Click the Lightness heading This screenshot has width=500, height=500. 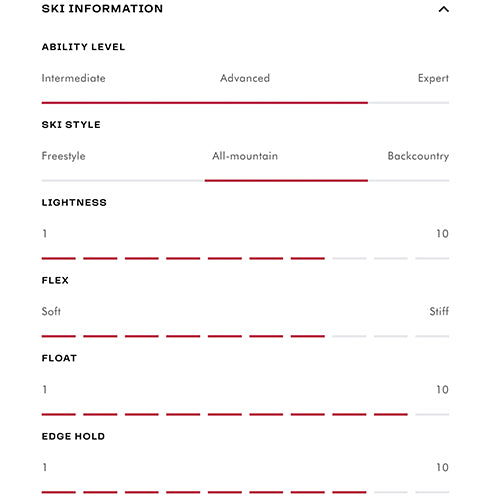click(74, 202)
